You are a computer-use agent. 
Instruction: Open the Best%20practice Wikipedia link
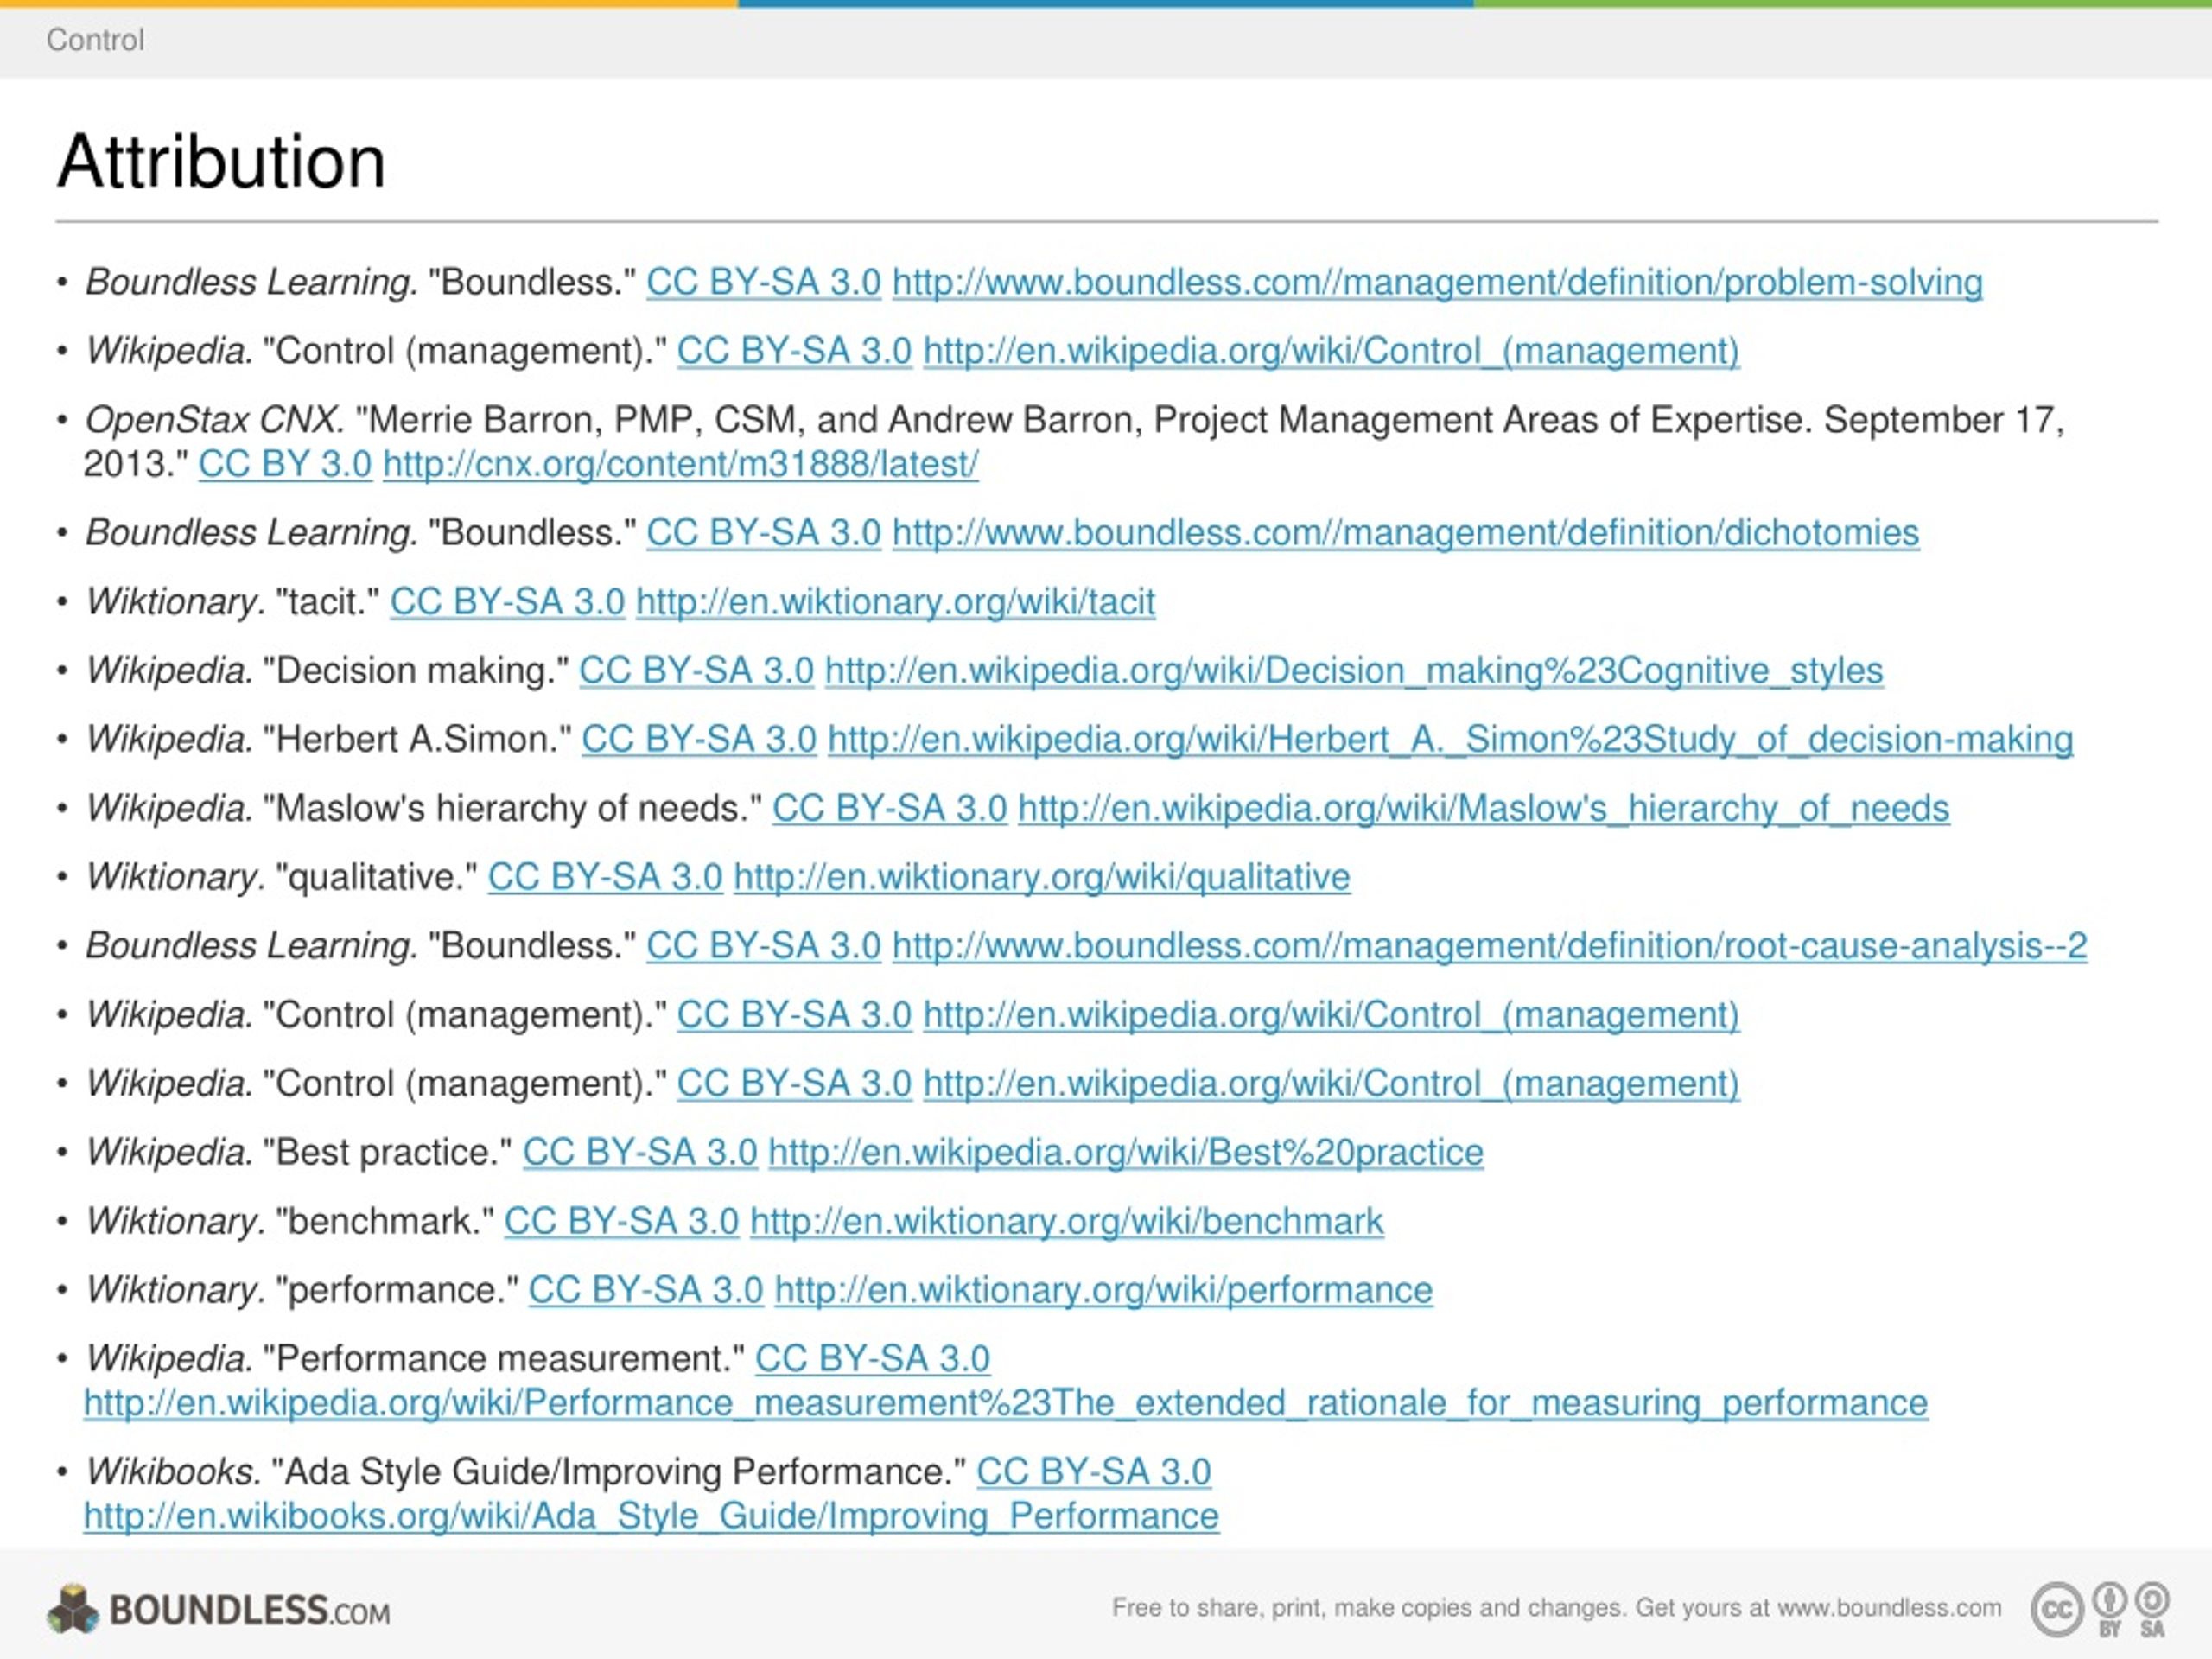coord(1125,1153)
